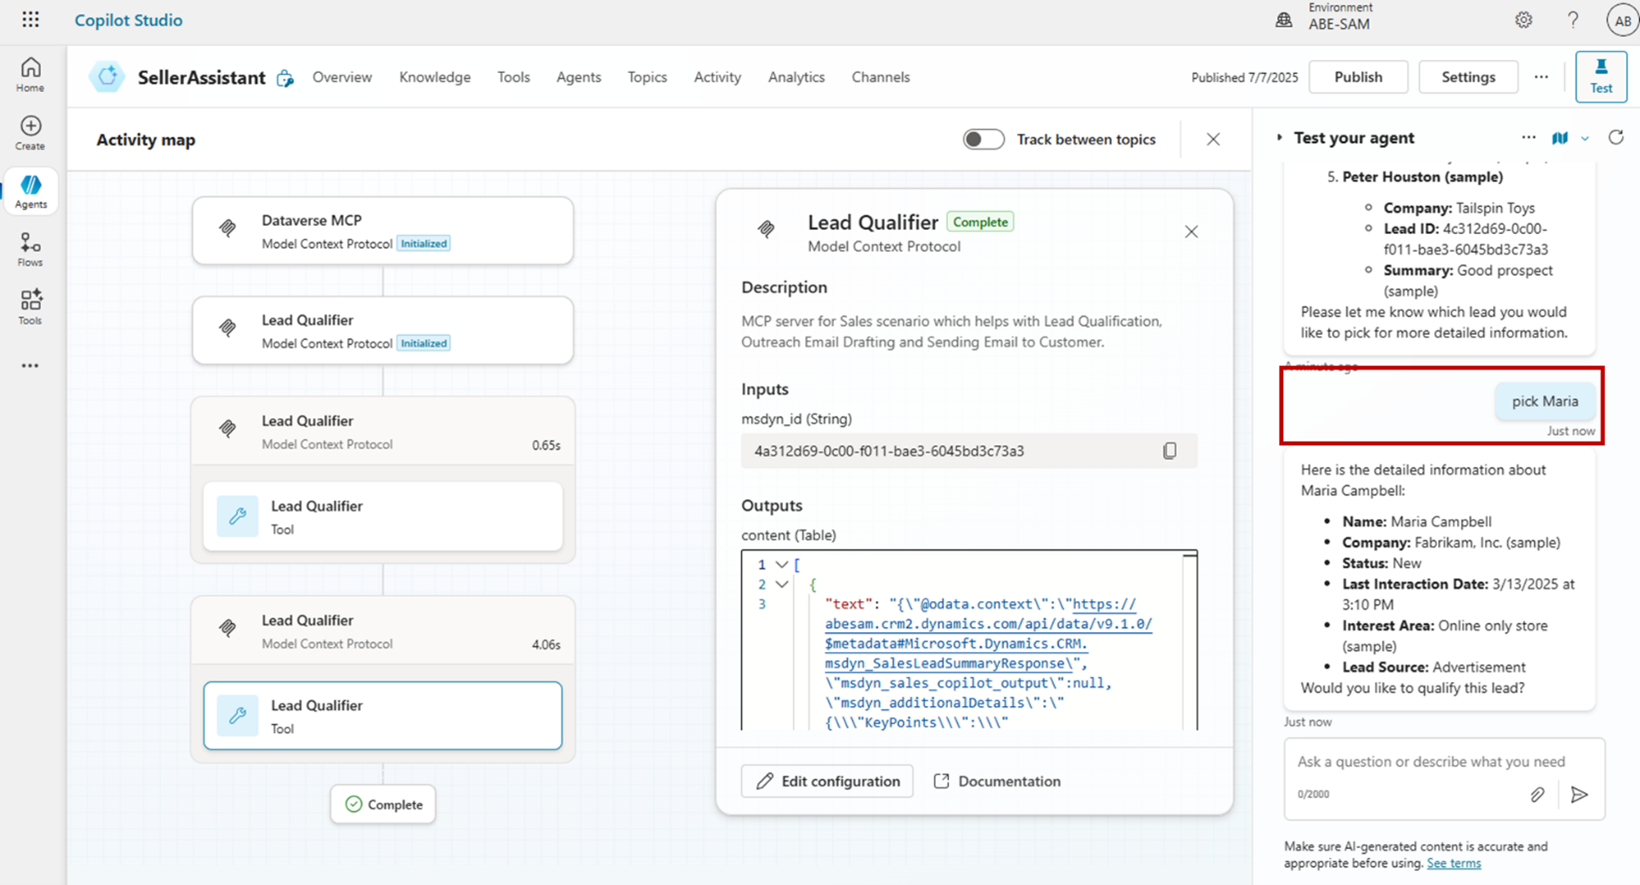This screenshot has height=885, width=1640.
Task: Collapse JSON line 1 chevron
Action: tap(782, 565)
